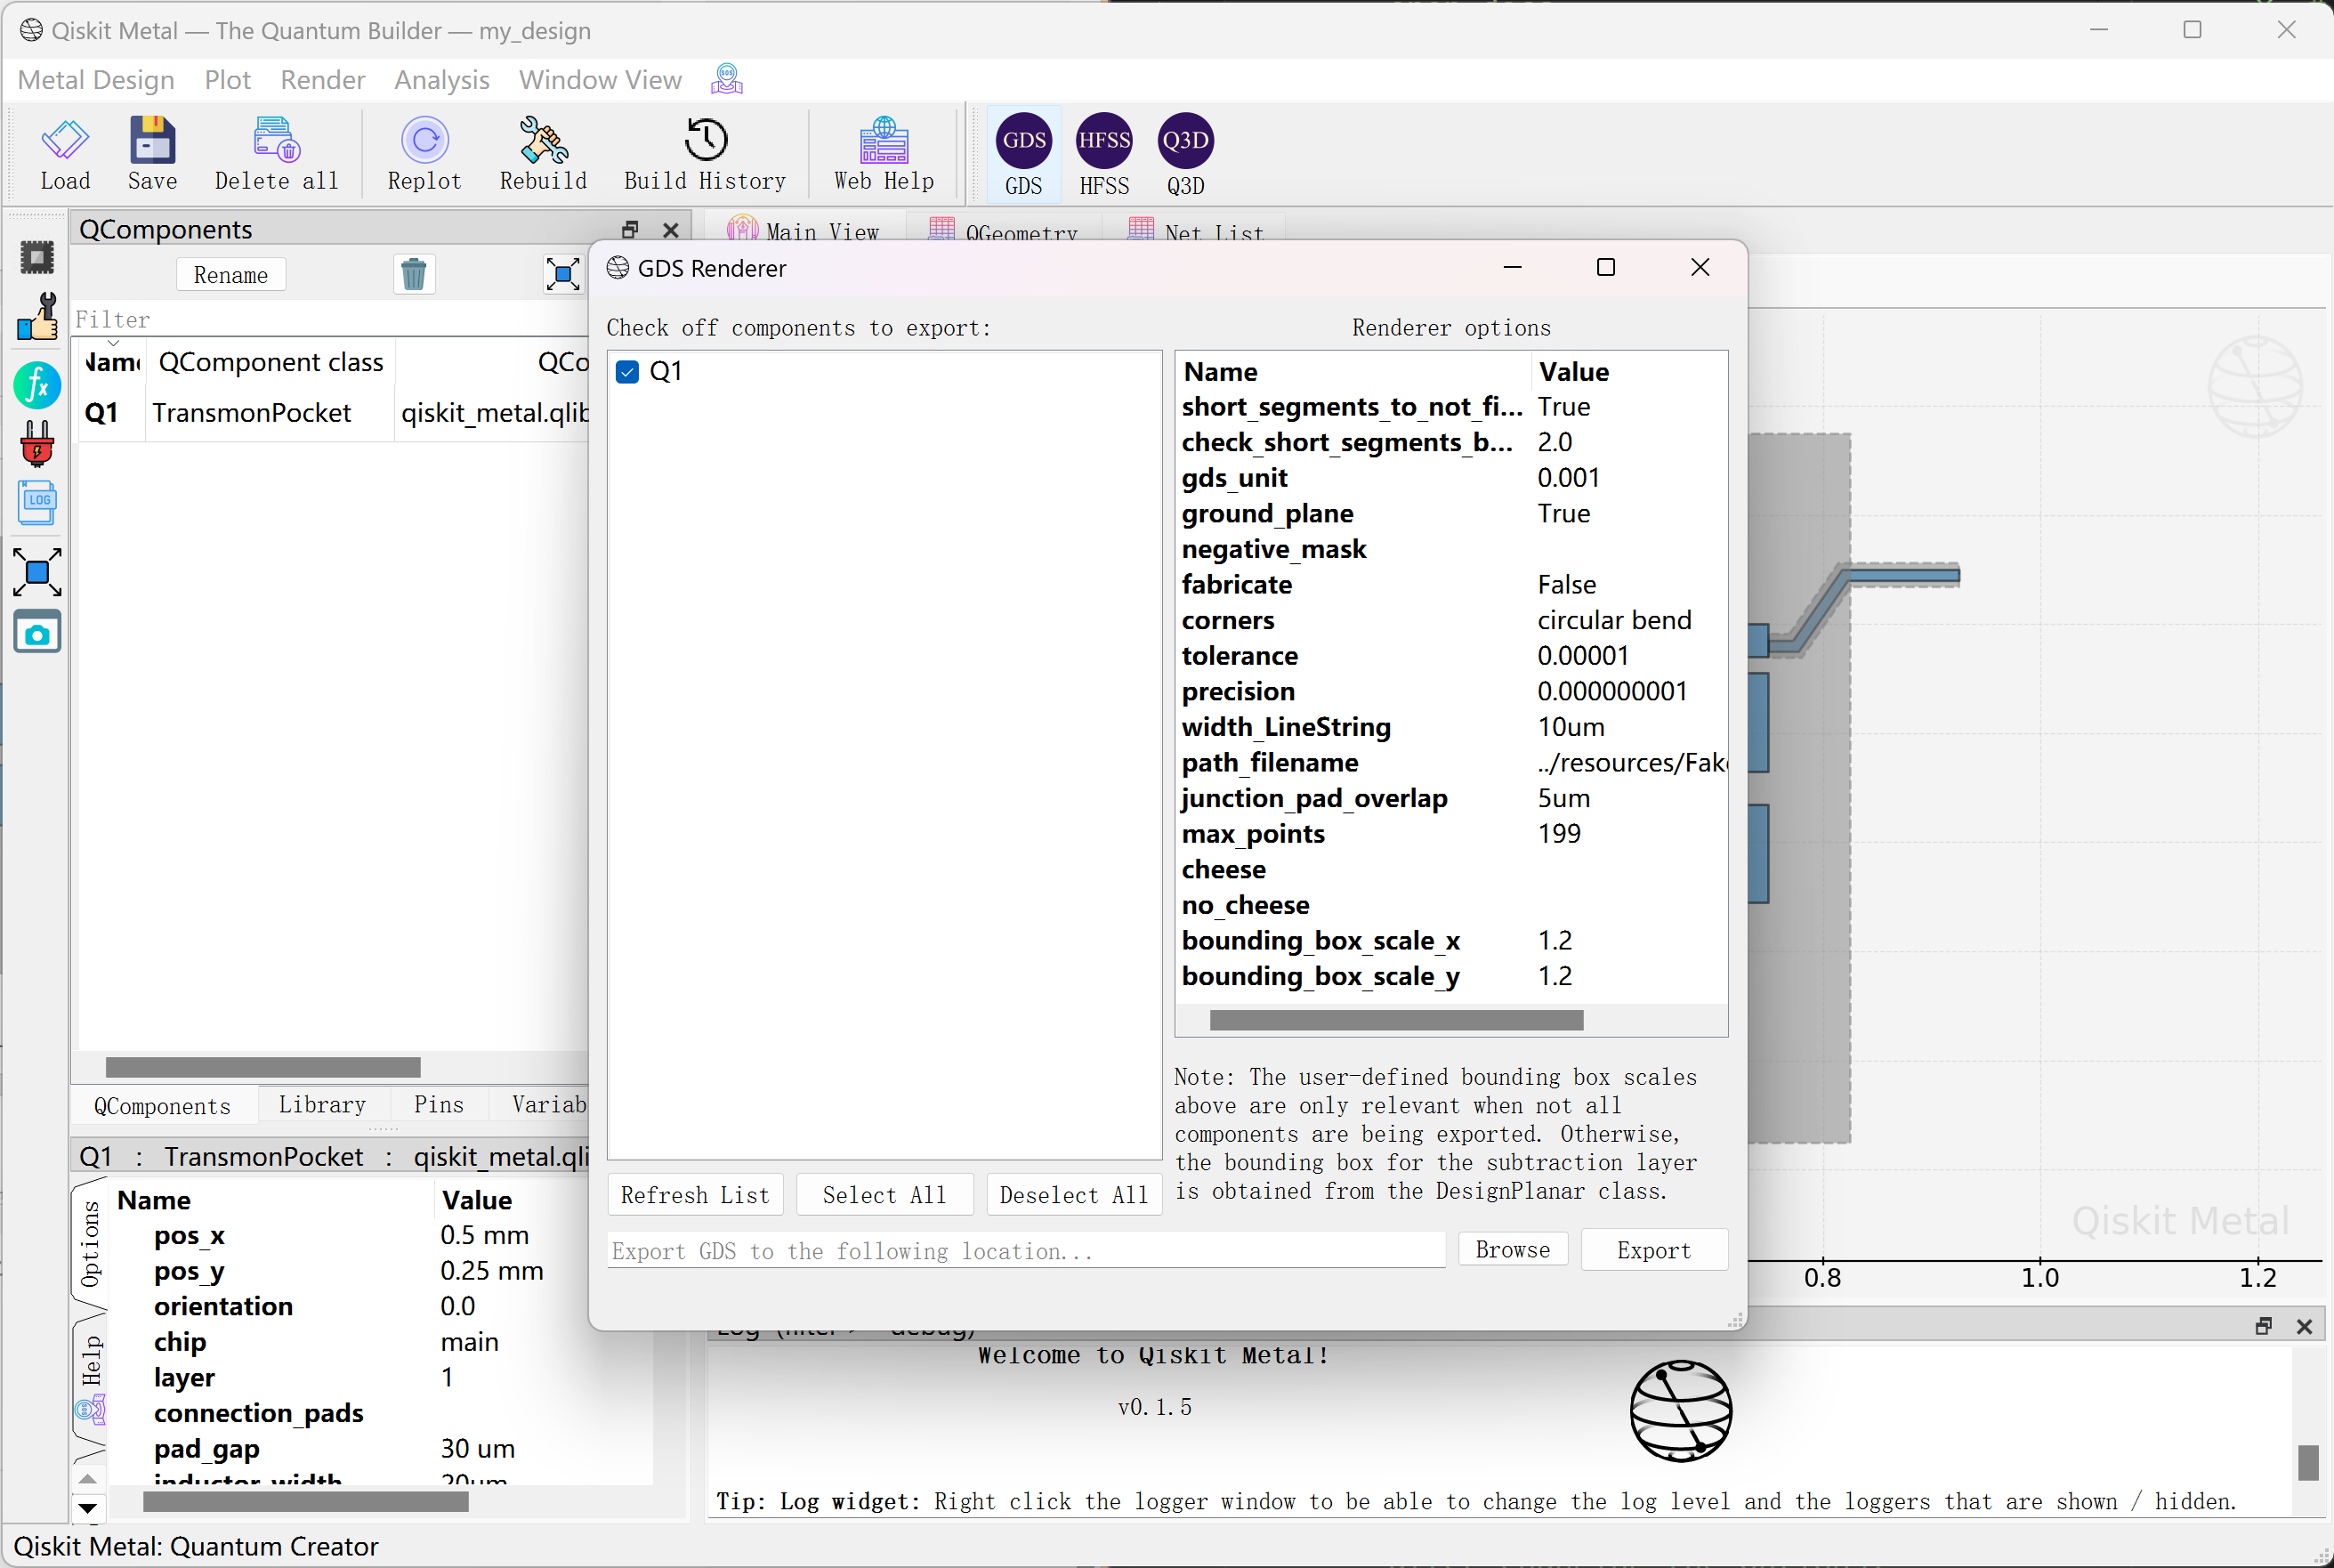2334x1568 pixels.
Task: Click the camera screenshot sidebar icon
Action: point(37,633)
